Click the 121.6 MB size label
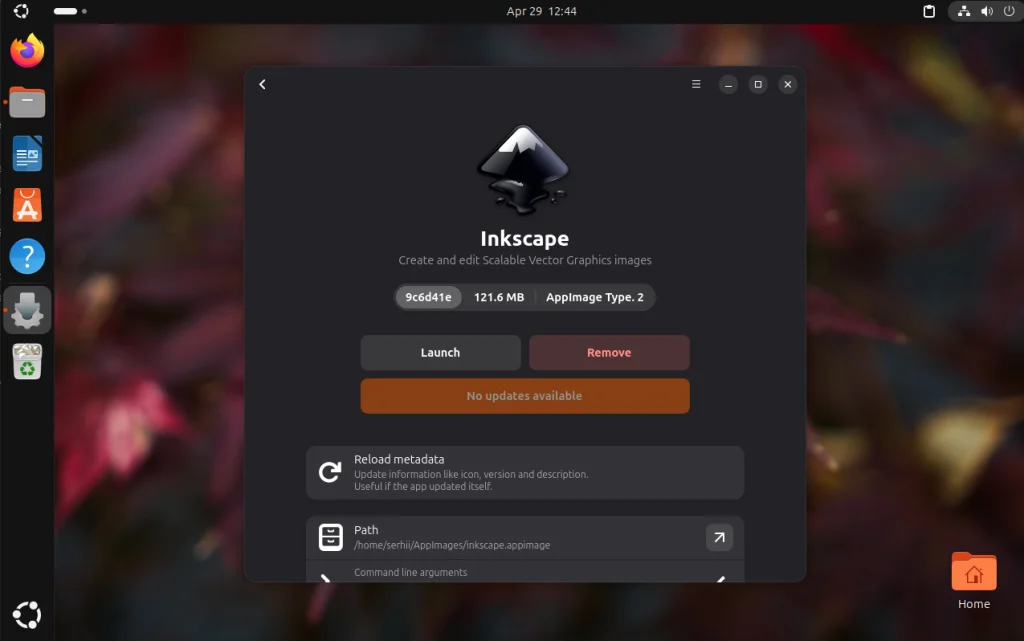Viewport: 1024px width, 641px height. tap(499, 297)
